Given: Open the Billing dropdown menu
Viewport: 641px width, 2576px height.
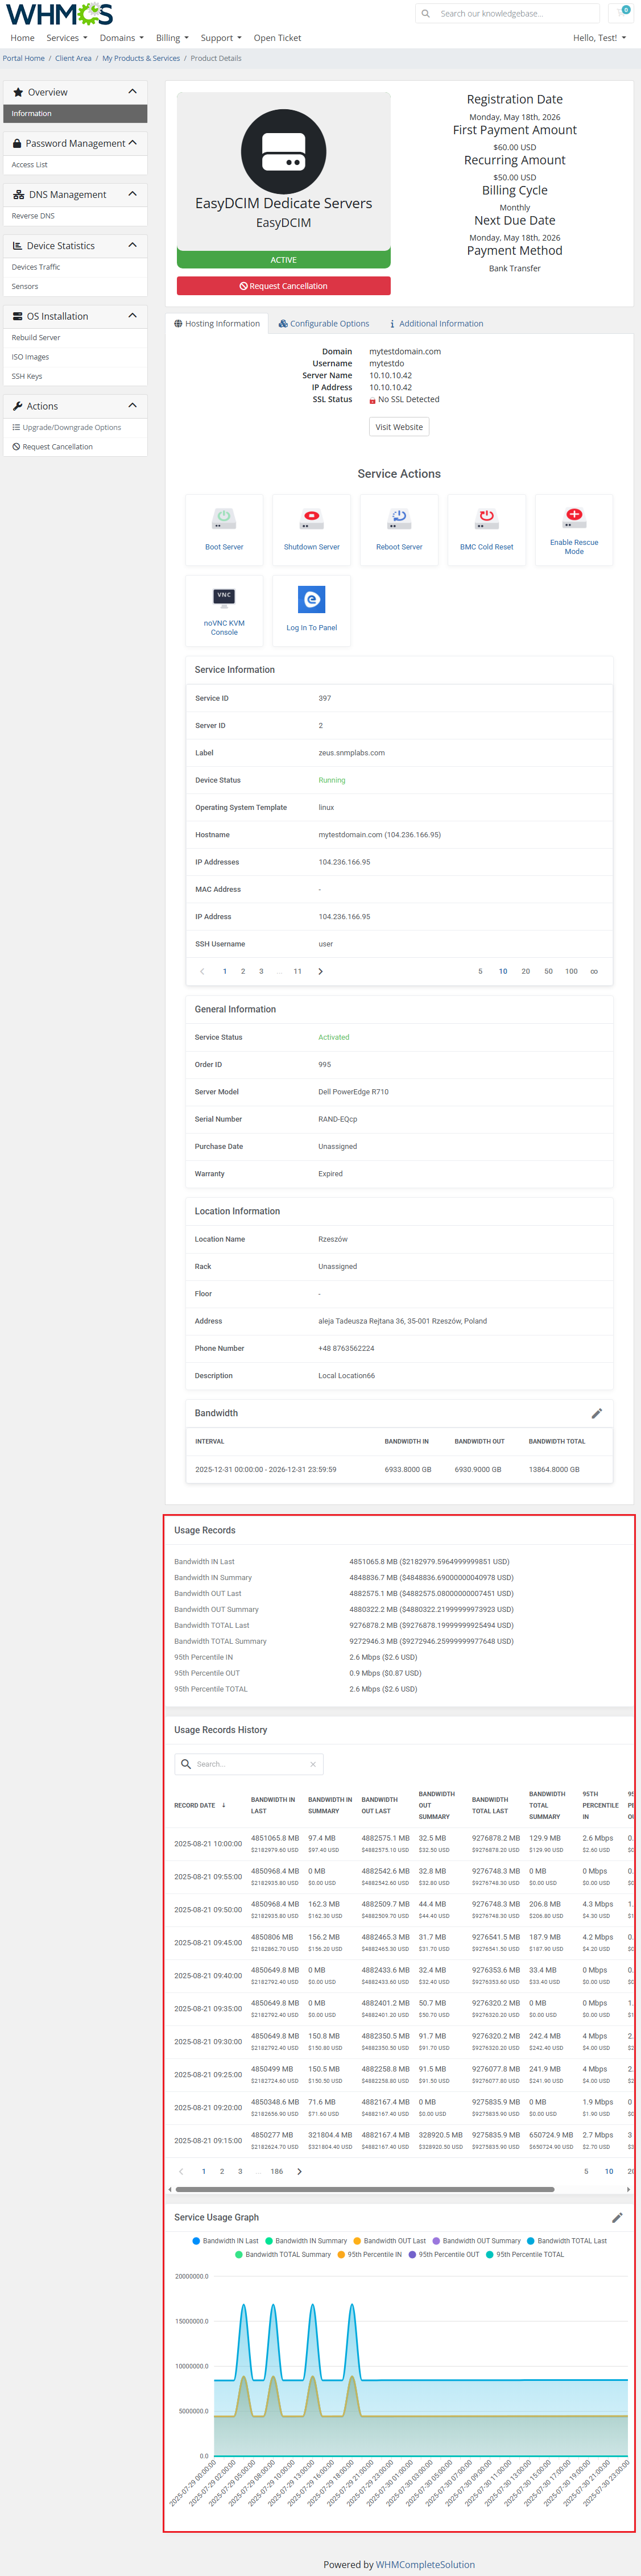Looking at the screenshot, I should click(173, 38).
